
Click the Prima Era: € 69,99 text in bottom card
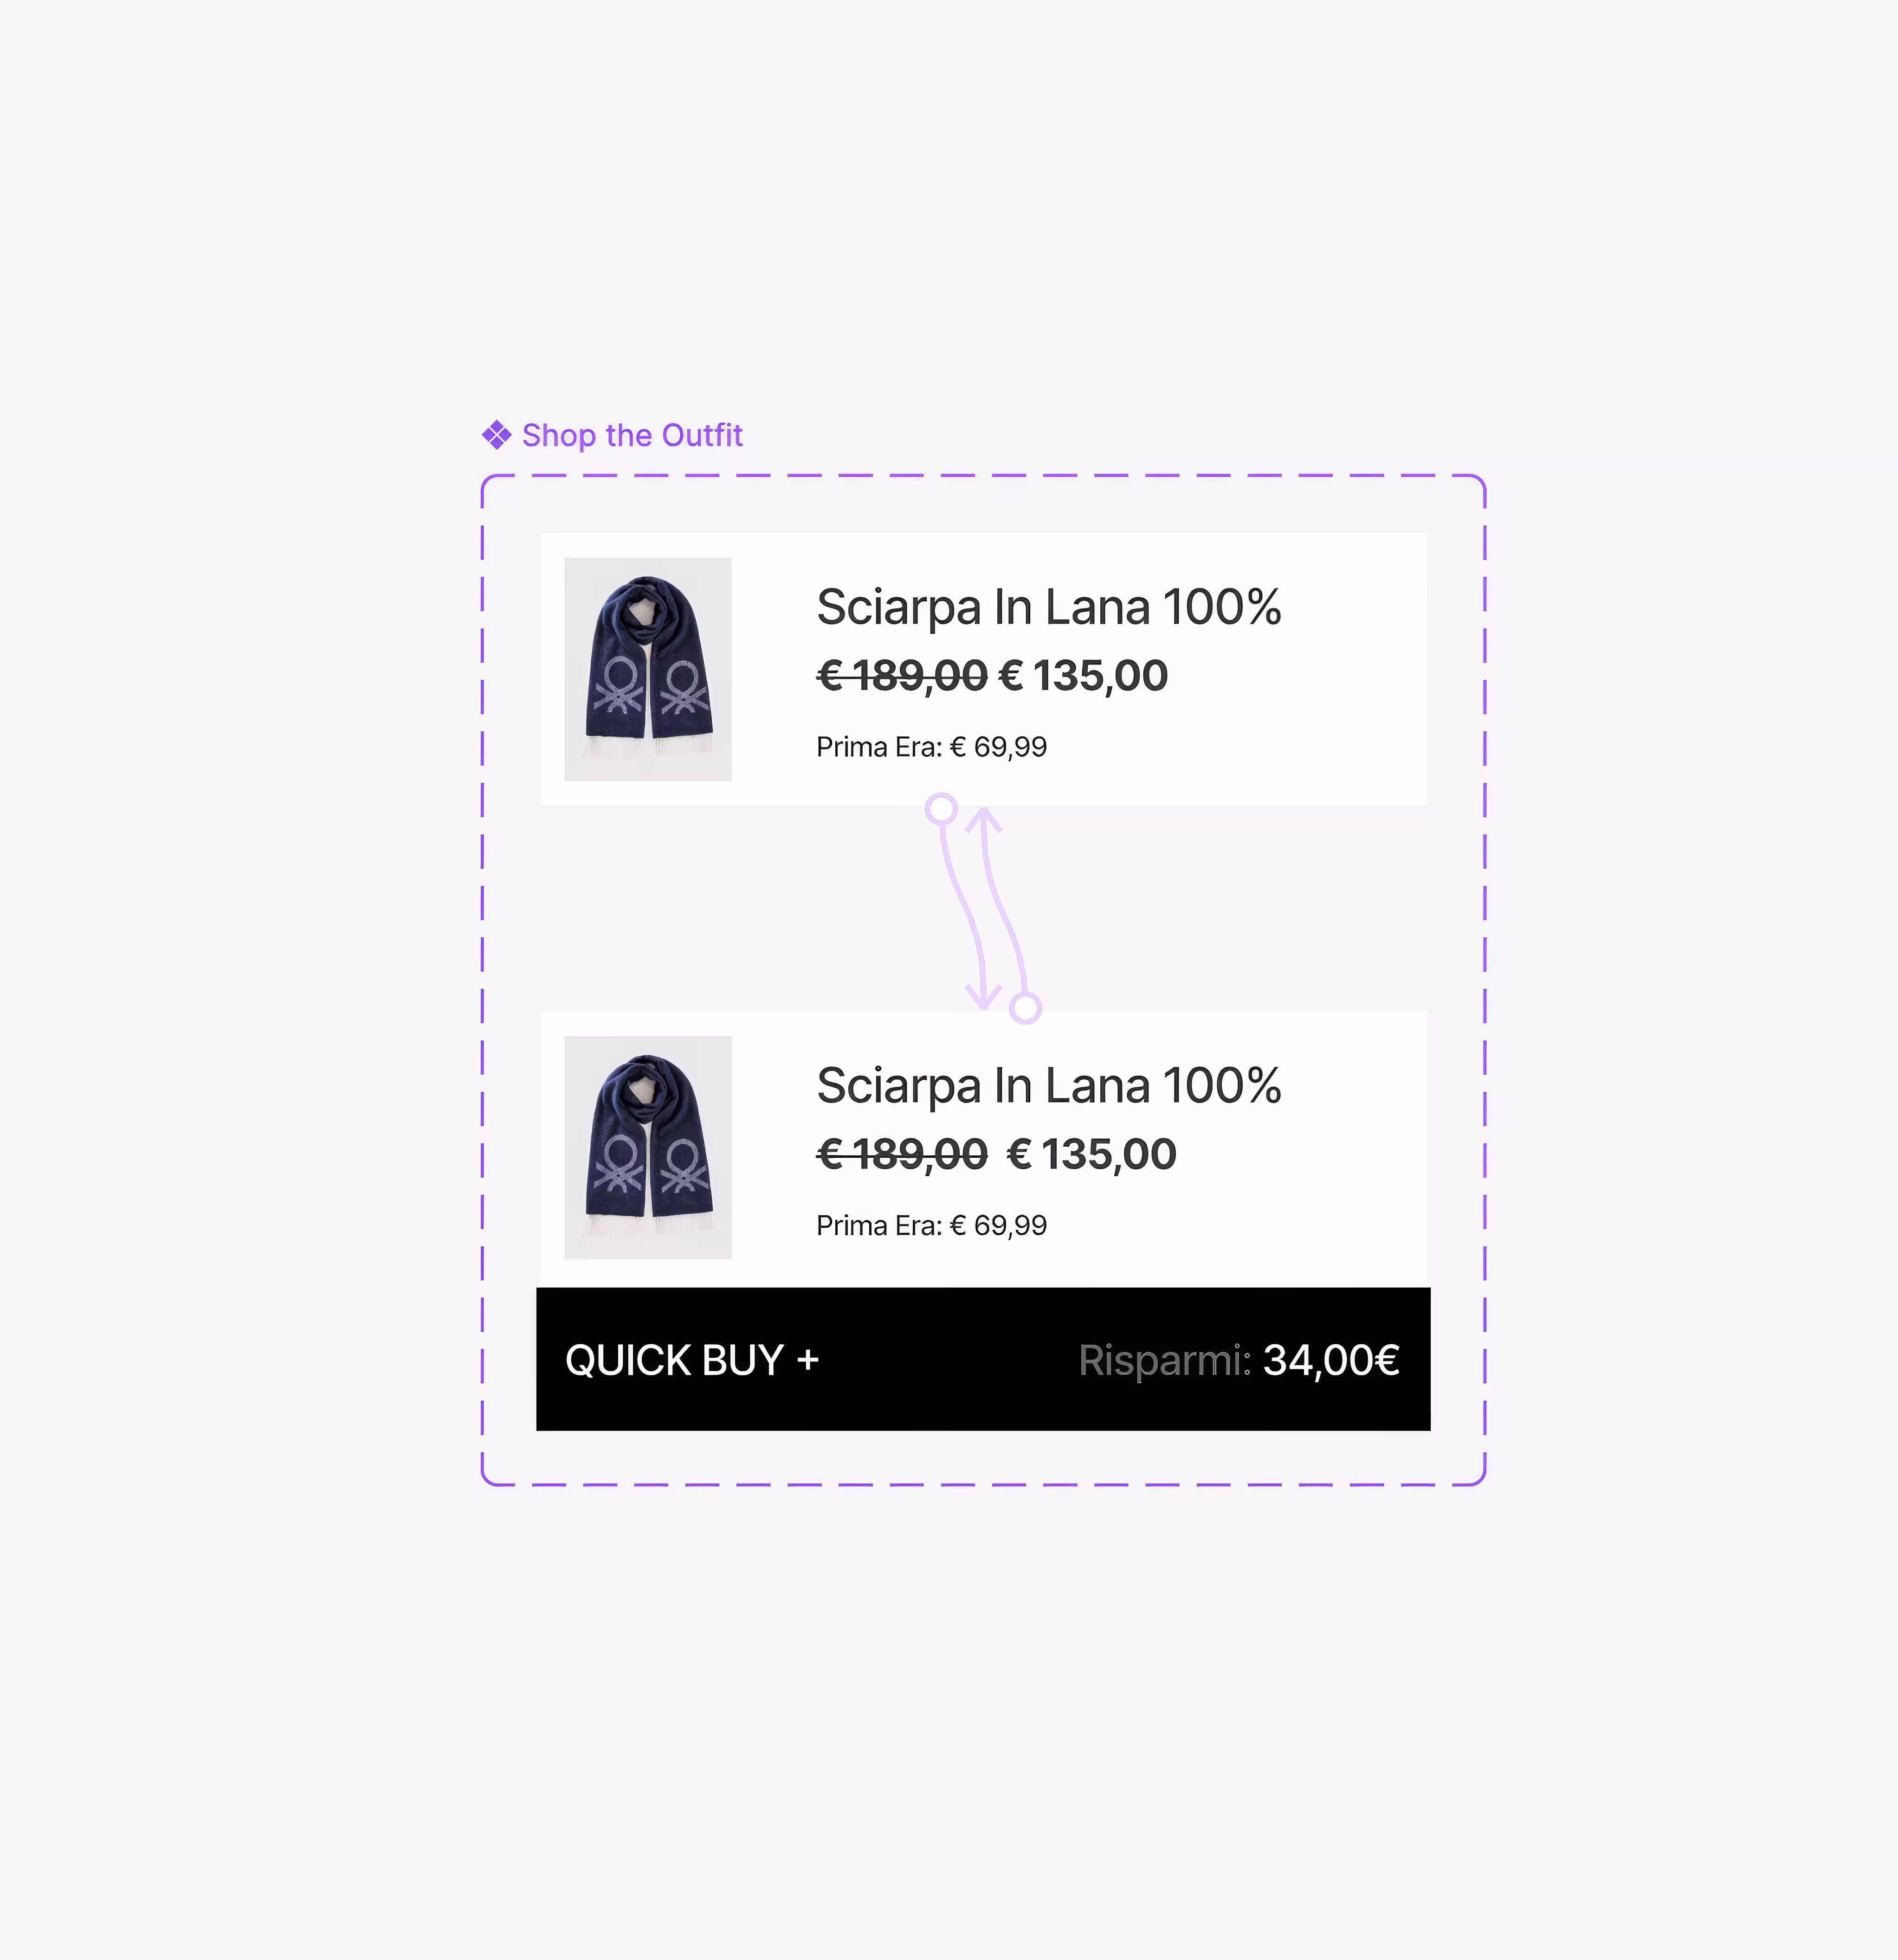click(x=931, y=1225)
